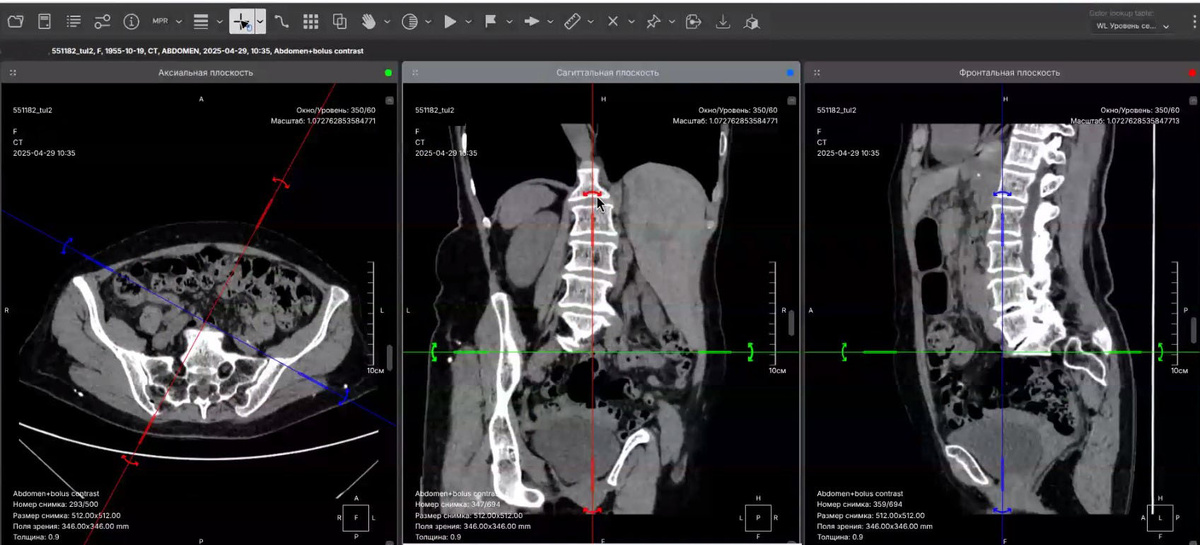Screen dimensions: 1200x545
Task: Expand the X icon dropdown arrow
Action: (x=631, y=21)
